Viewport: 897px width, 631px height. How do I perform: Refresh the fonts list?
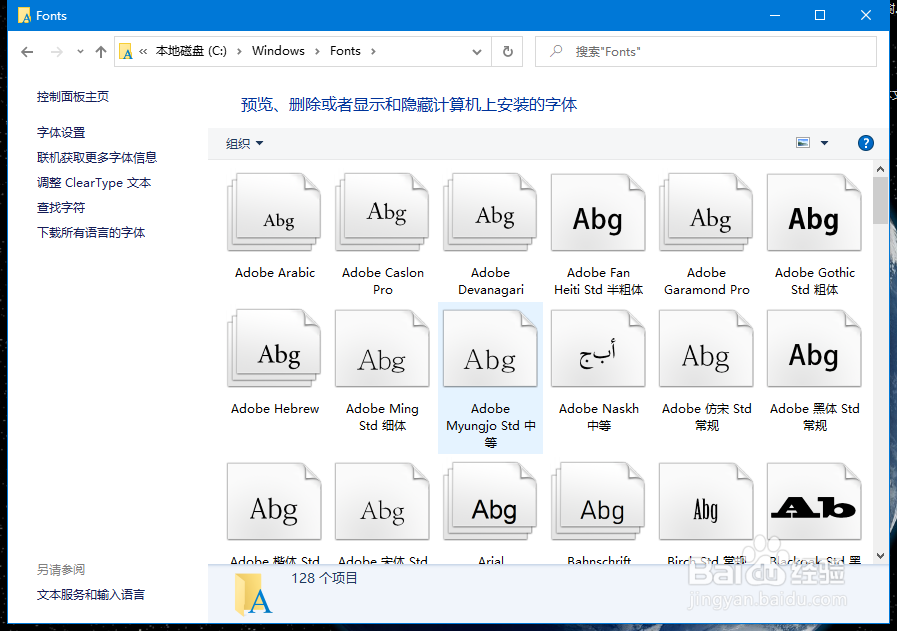tap(508, 51)
